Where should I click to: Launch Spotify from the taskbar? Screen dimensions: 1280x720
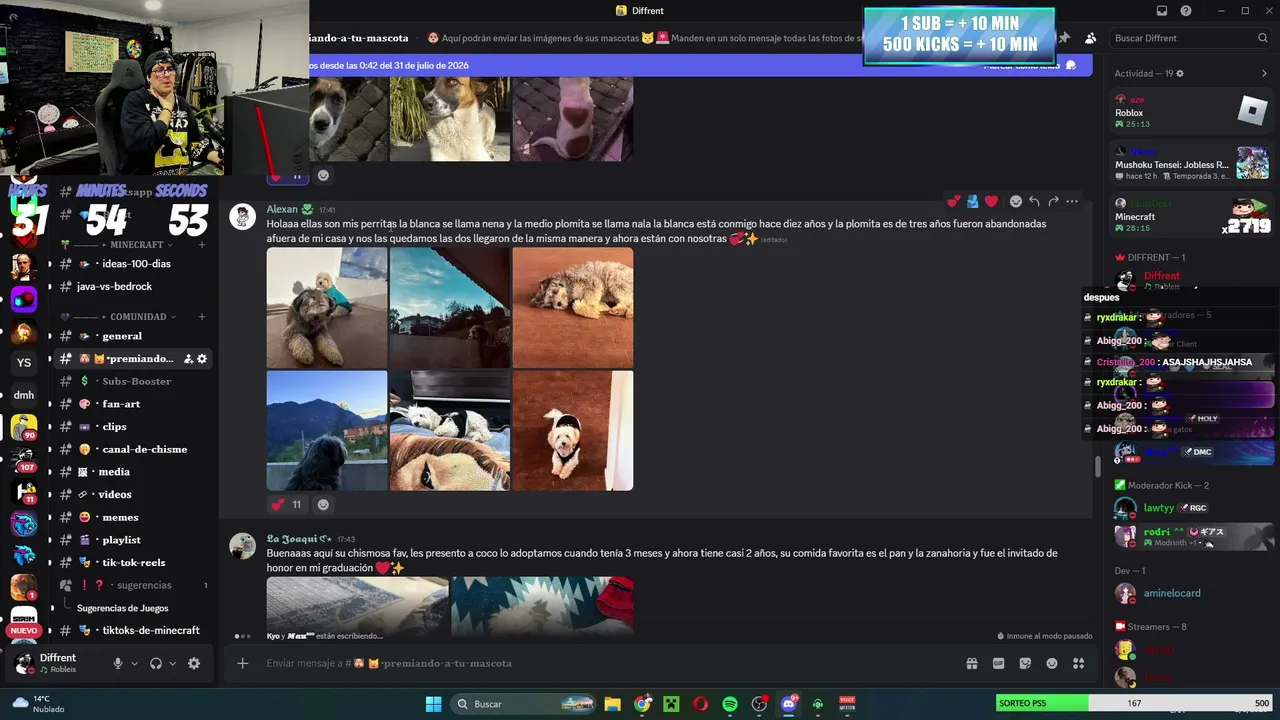730,704
